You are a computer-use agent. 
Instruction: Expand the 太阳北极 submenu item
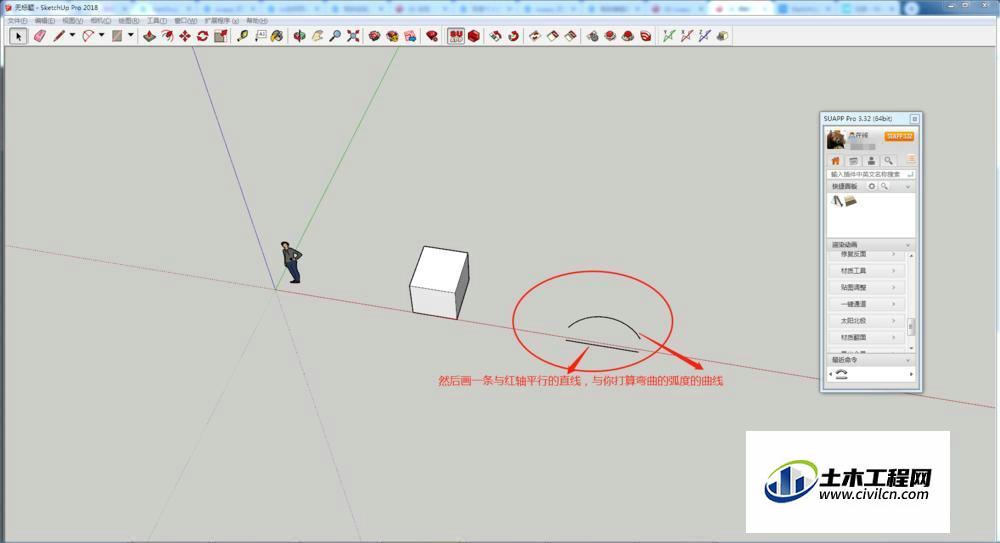tap(866, 320)
